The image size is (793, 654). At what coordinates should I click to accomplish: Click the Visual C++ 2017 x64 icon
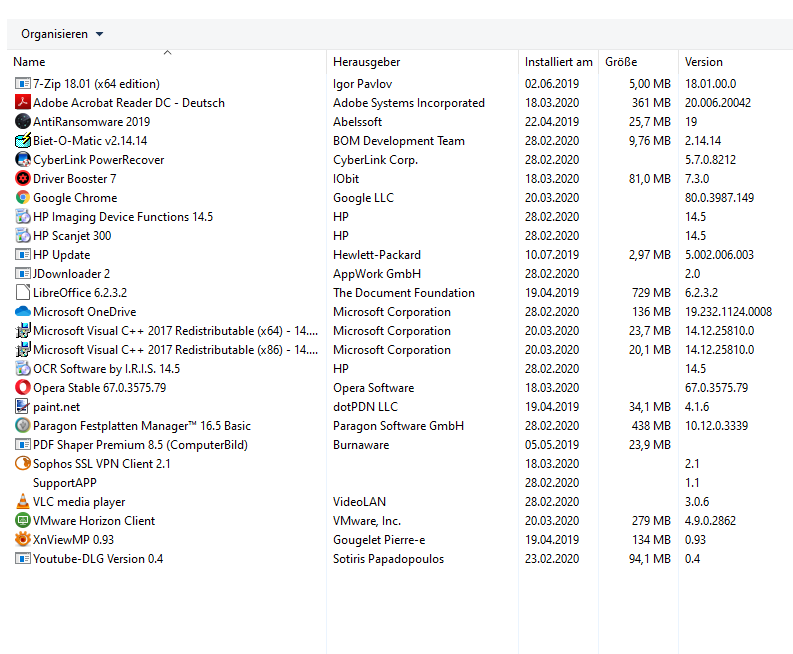pos(23,331)
